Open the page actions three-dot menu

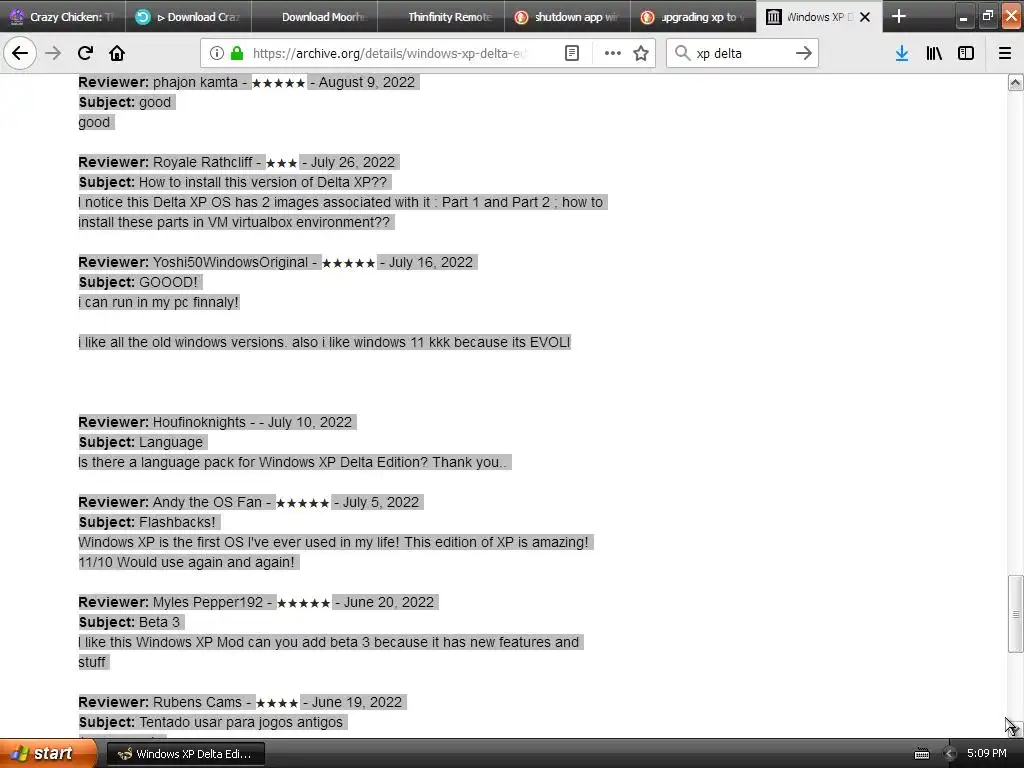(613, 53)
